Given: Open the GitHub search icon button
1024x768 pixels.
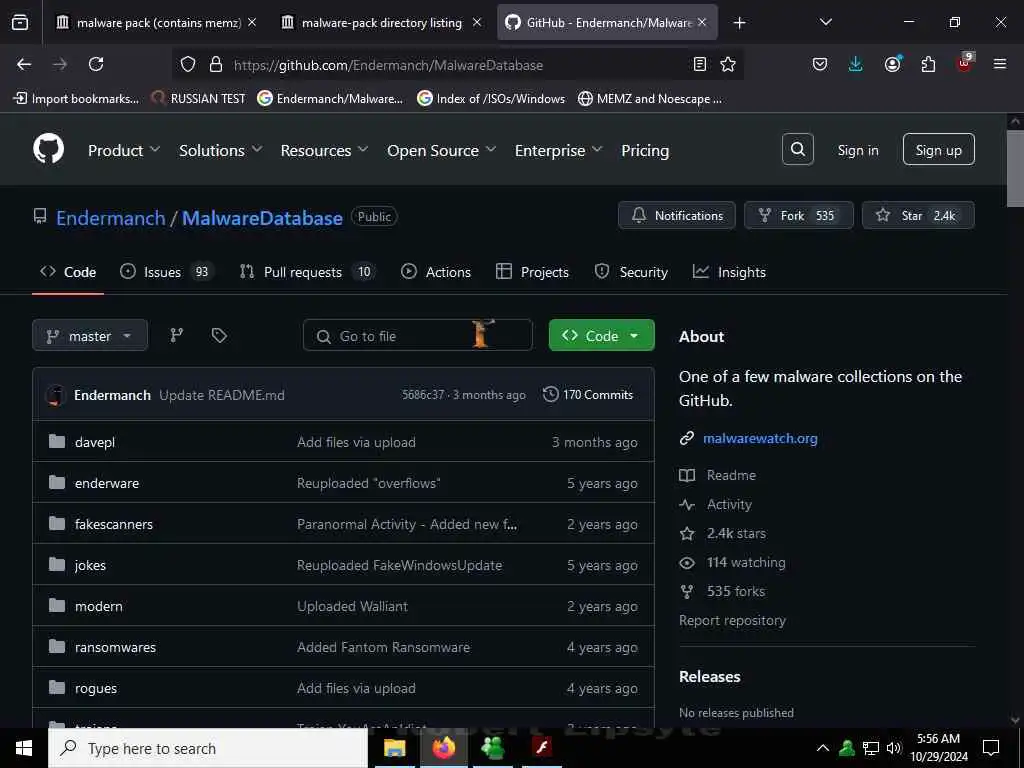Looking at the screenshot, I should tap(797, 150).
